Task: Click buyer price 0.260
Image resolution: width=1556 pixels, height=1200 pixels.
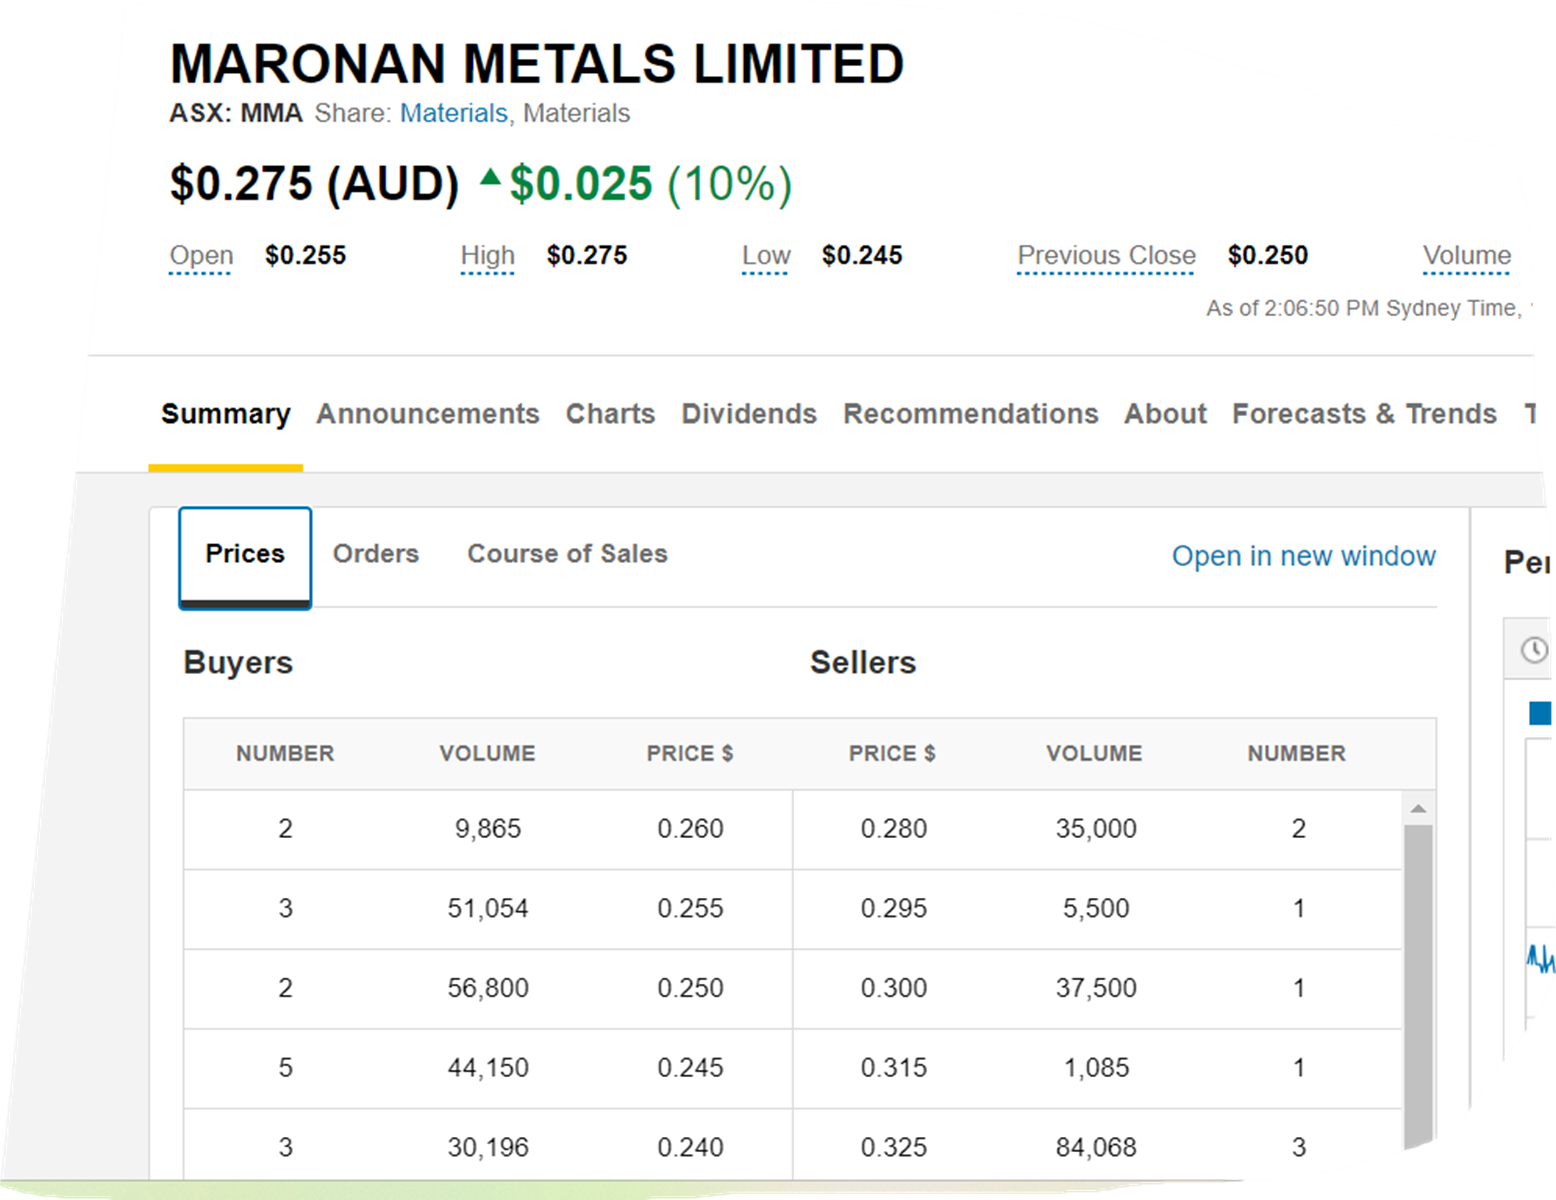Action: (690, 829)
